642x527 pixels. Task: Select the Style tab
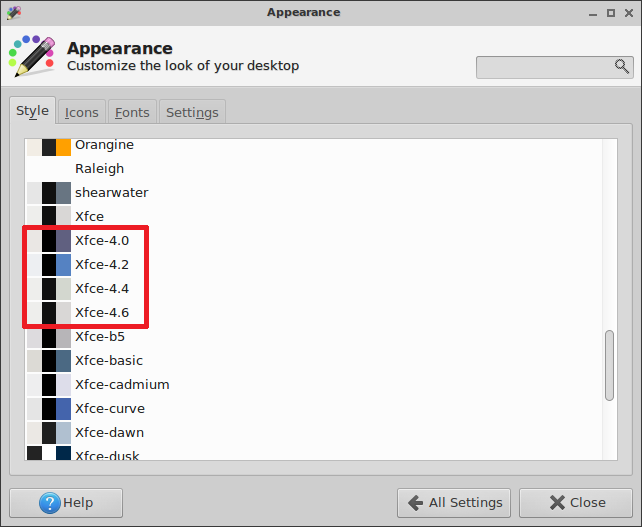coord(32,111)
